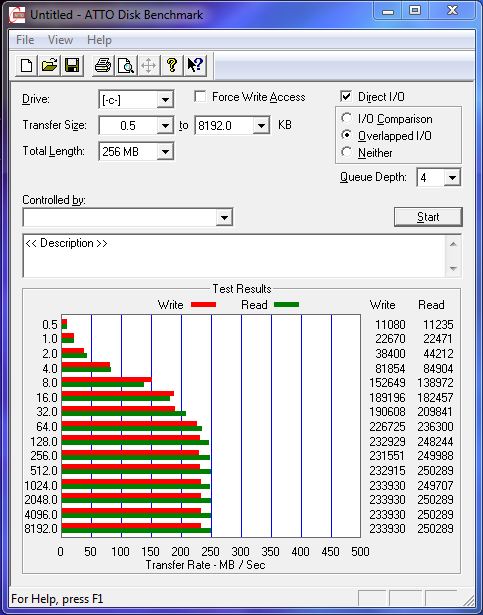Click the ATTO app icon in the title bar
483x615 pixels.
coord(17,16)
